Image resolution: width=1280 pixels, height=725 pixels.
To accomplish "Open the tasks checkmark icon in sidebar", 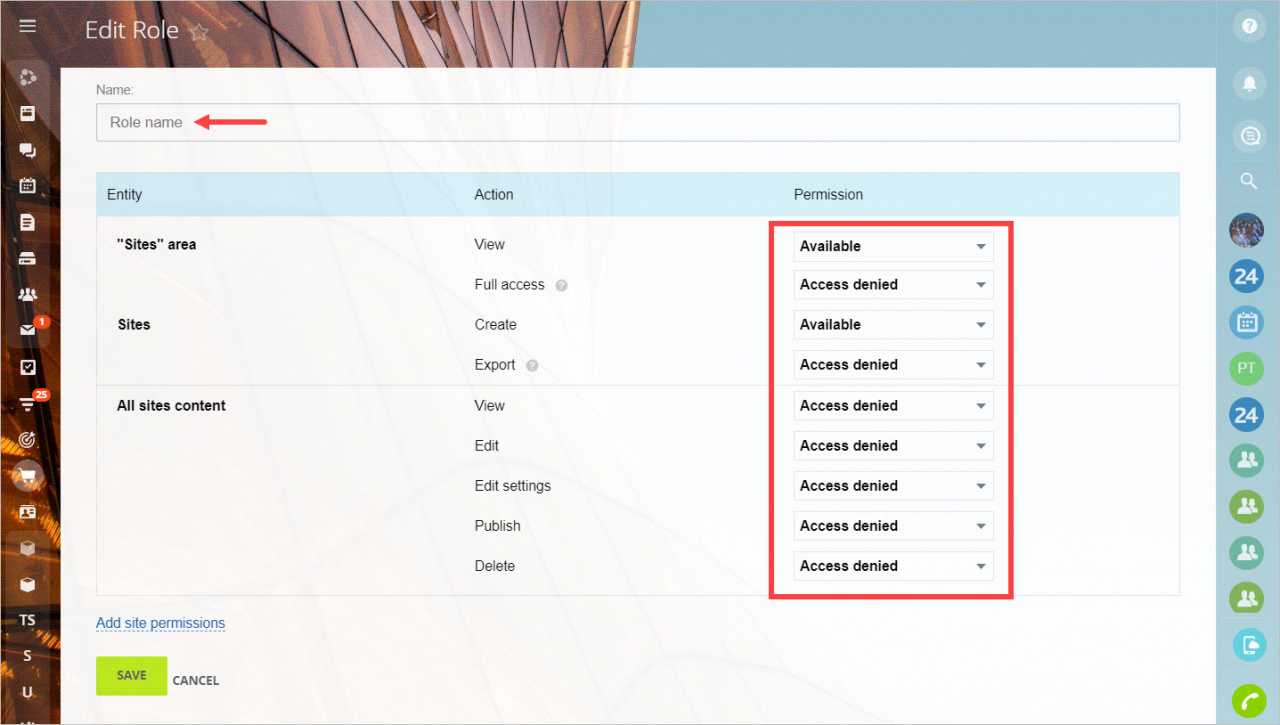I will click(x=28, y=367).
